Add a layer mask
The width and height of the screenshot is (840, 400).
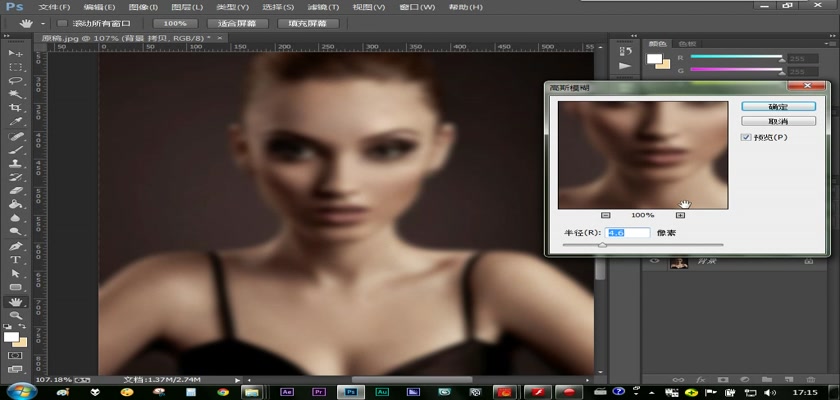[723, 380]
